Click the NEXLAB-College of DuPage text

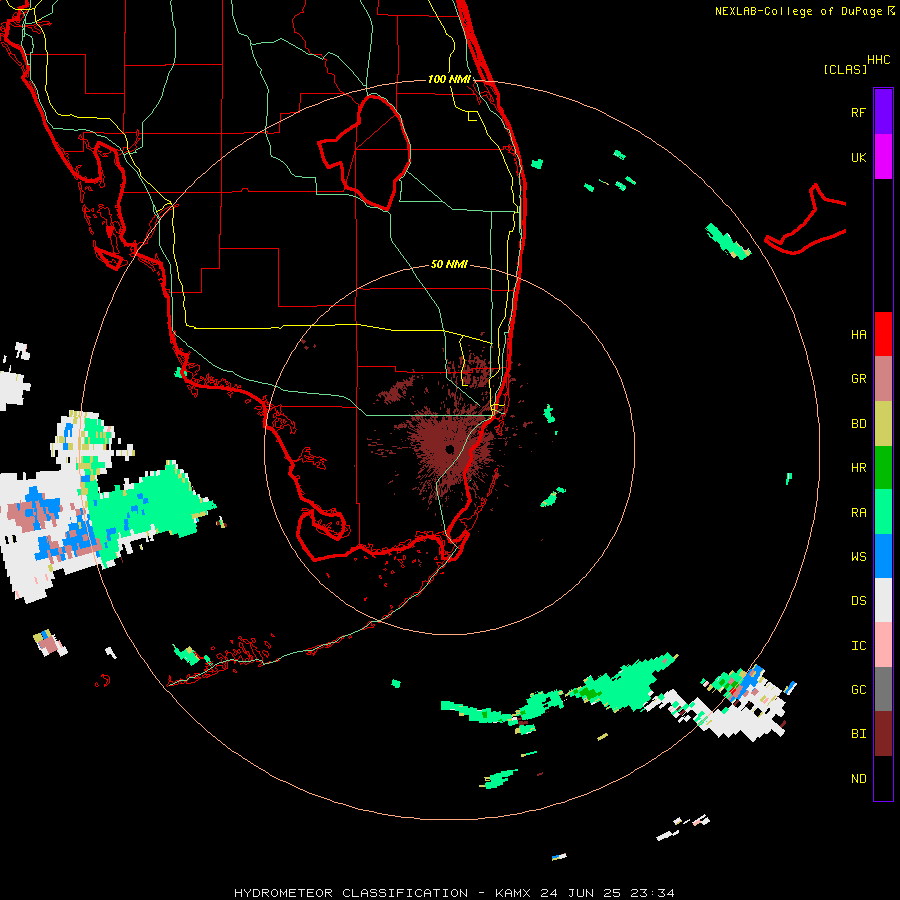coord(800,11)
